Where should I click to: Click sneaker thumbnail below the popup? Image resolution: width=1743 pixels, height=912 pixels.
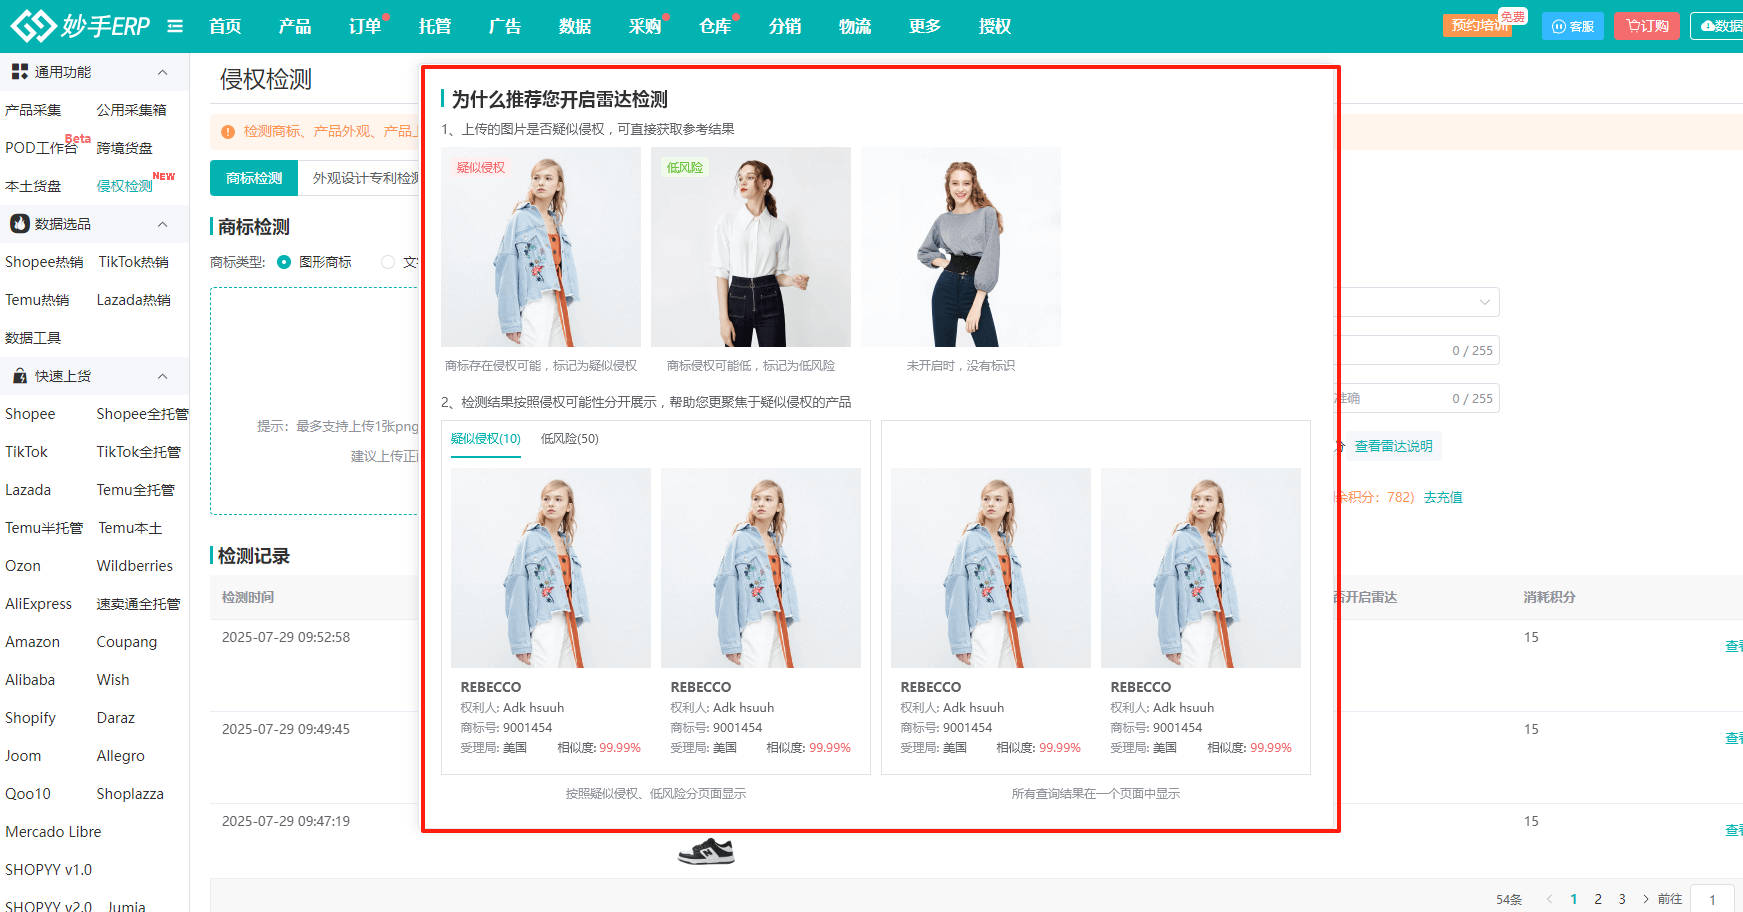[706, 851]
